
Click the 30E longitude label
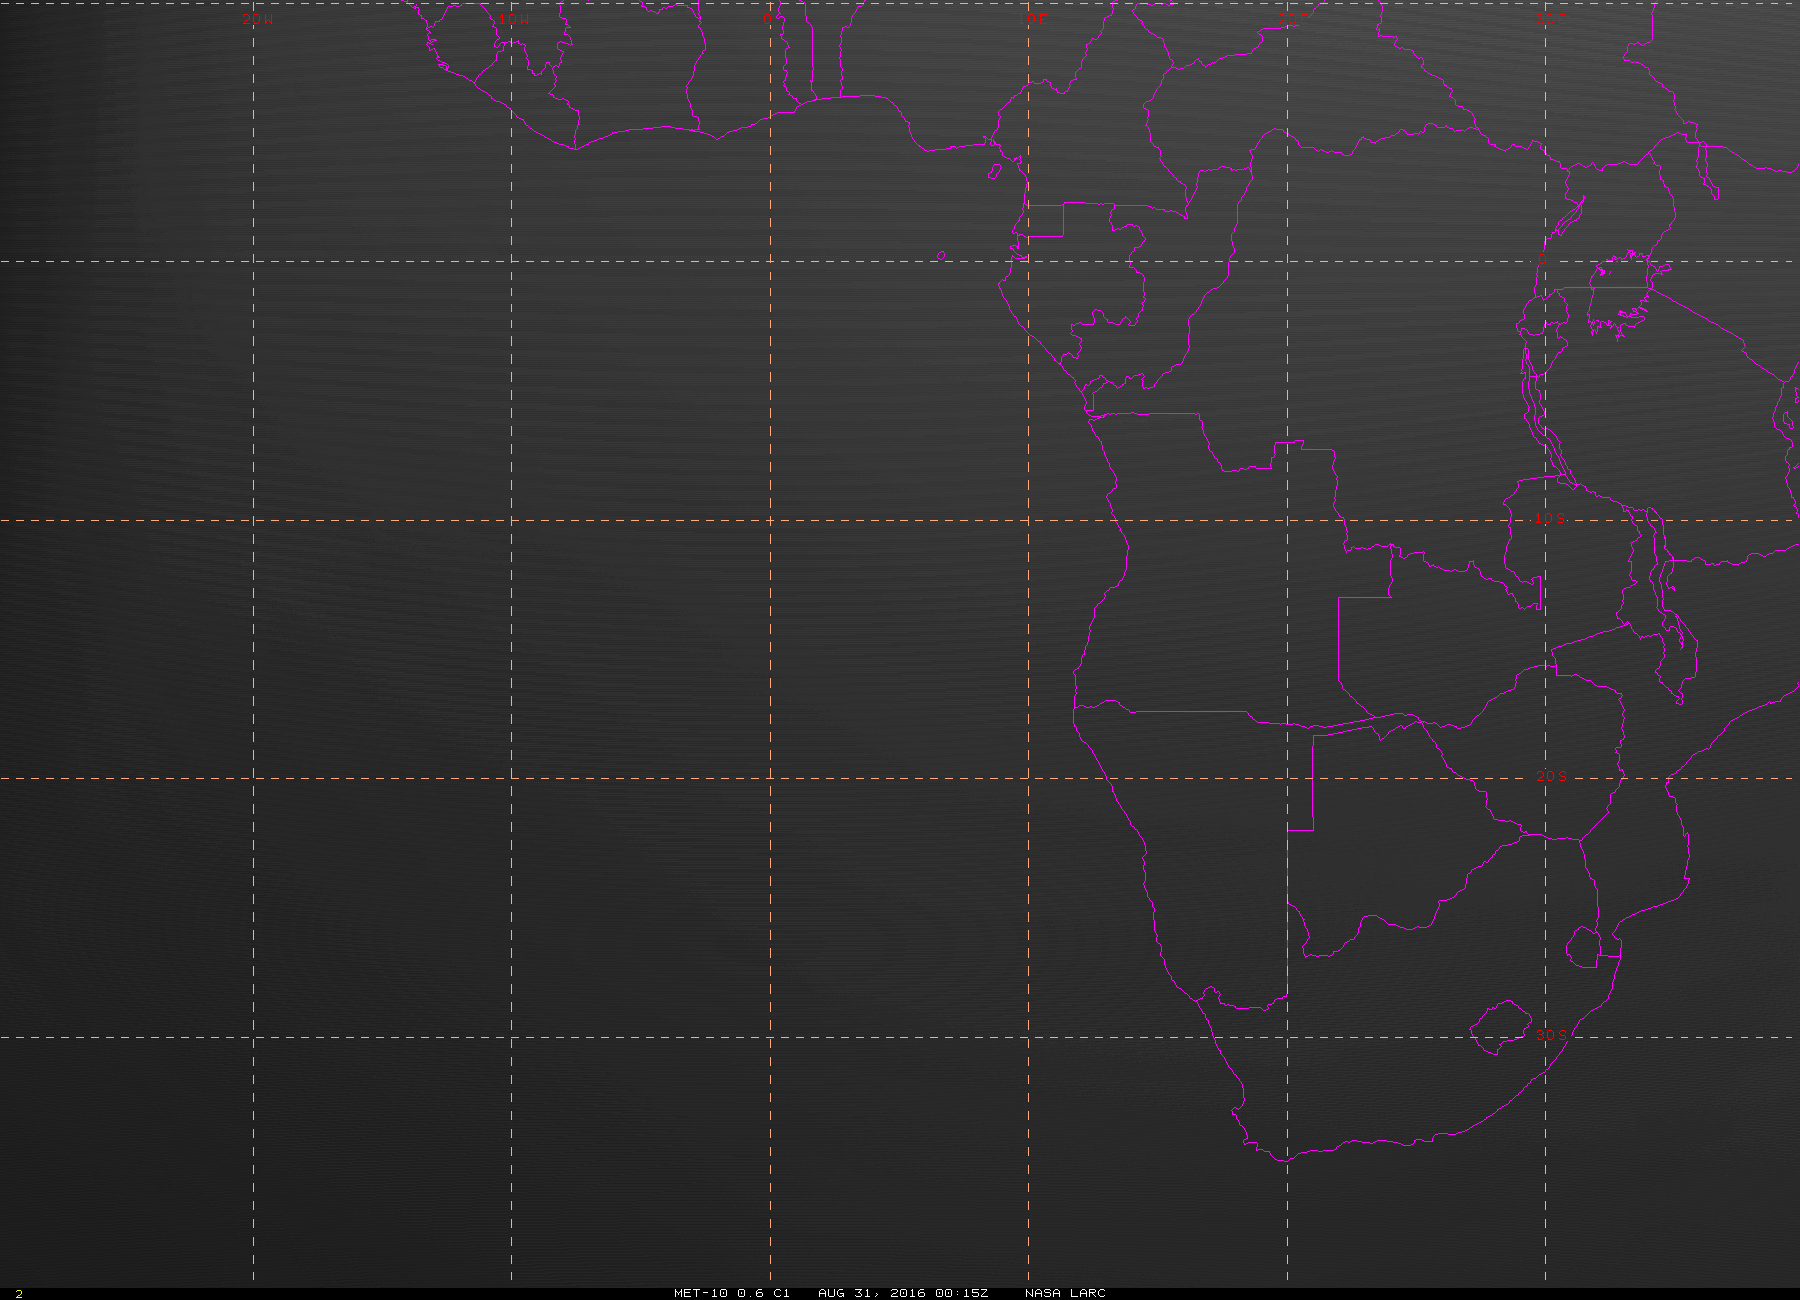(x=1552, y=19)
